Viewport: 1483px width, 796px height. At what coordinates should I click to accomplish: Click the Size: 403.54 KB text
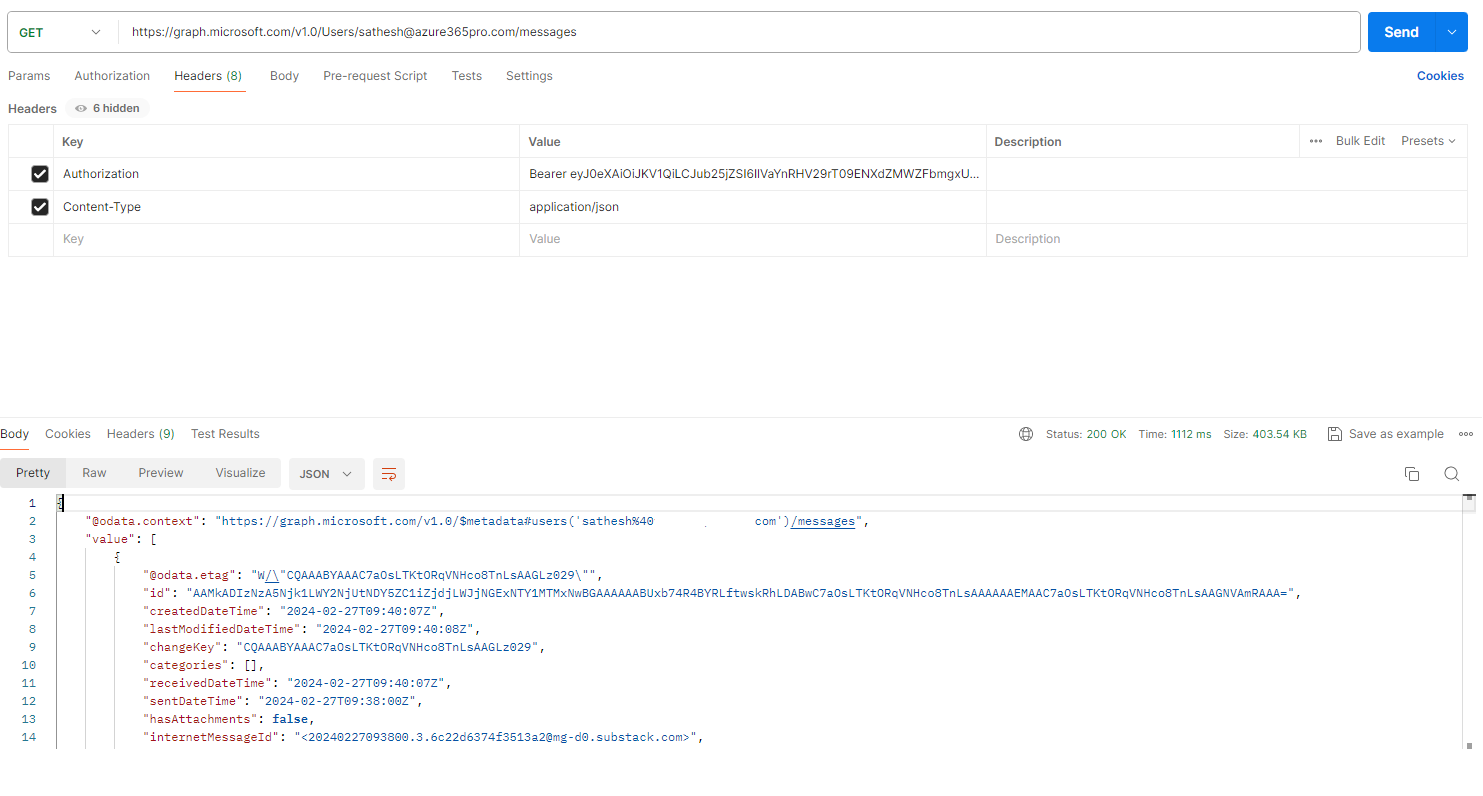[1265, 434]
